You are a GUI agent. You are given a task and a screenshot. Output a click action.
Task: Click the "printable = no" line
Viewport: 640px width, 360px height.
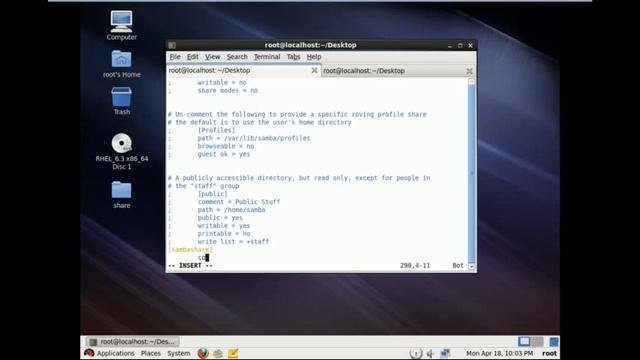pos(224,233)
